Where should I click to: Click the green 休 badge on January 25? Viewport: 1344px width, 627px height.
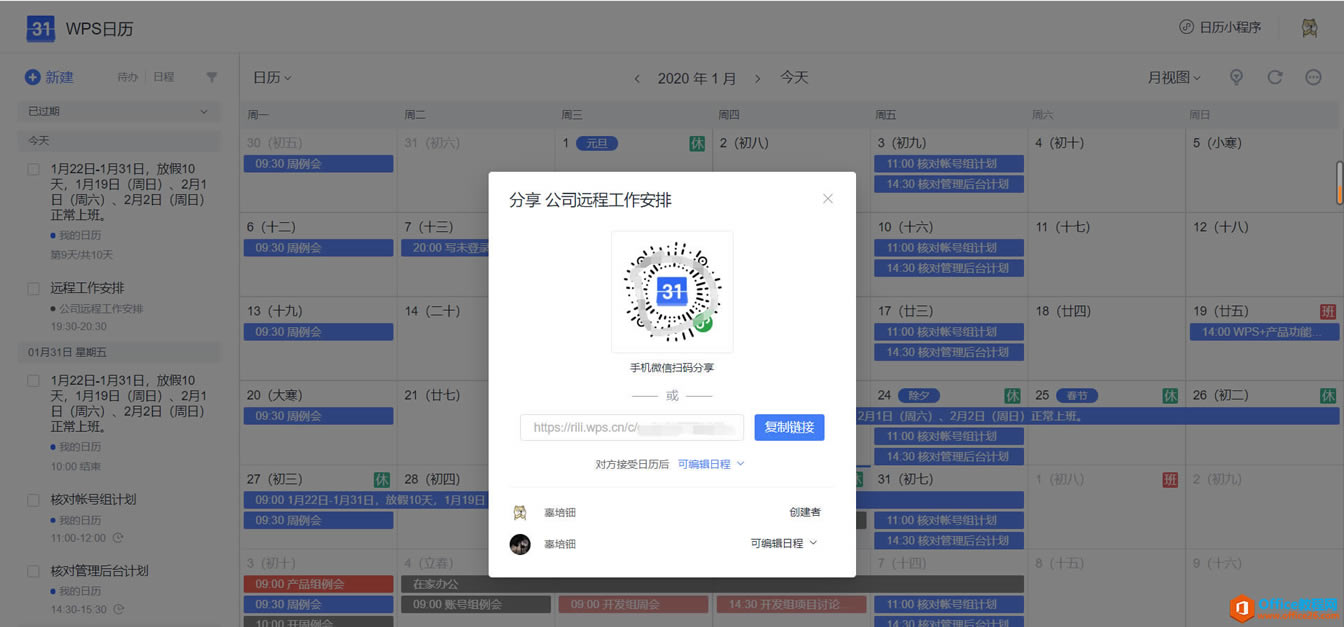tap(1170, 396)
